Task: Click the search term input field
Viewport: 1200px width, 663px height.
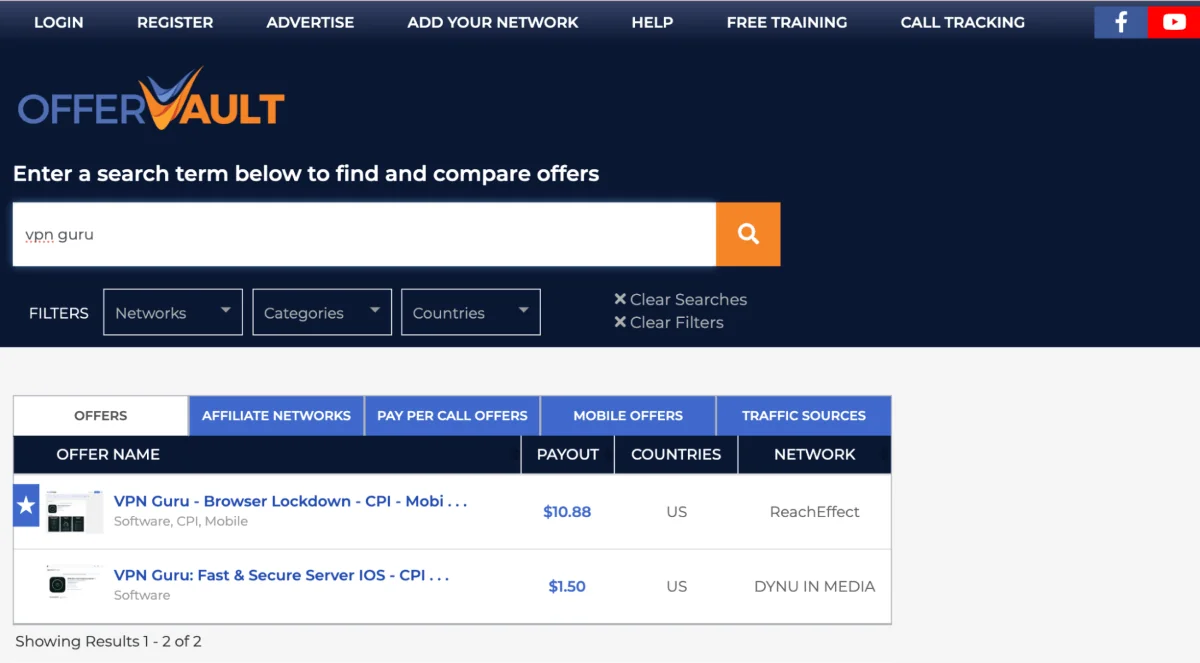Action: [x=364, y=234]
